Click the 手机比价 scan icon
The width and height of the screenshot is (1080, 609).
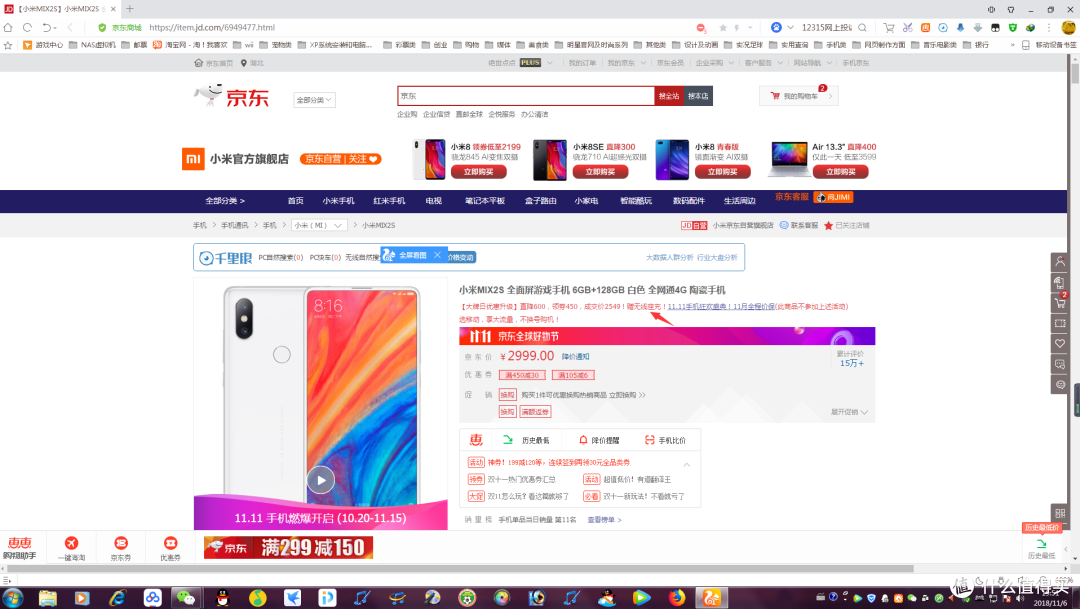649,440
